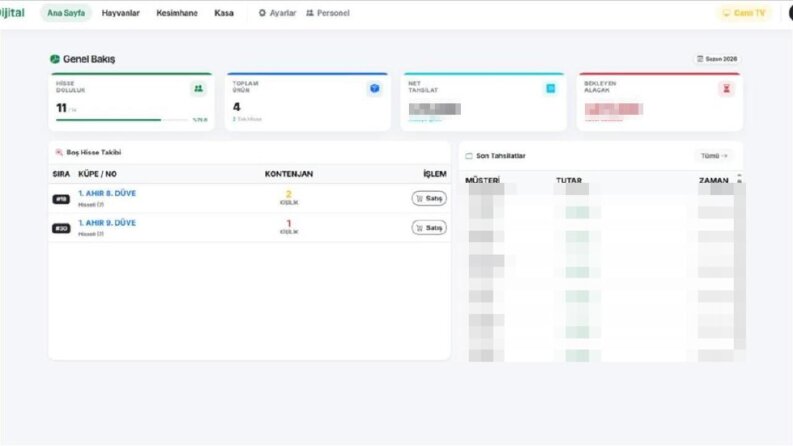Click Satış button for 8. DÜVE
793x446 pixels.
tap(429, 199)
